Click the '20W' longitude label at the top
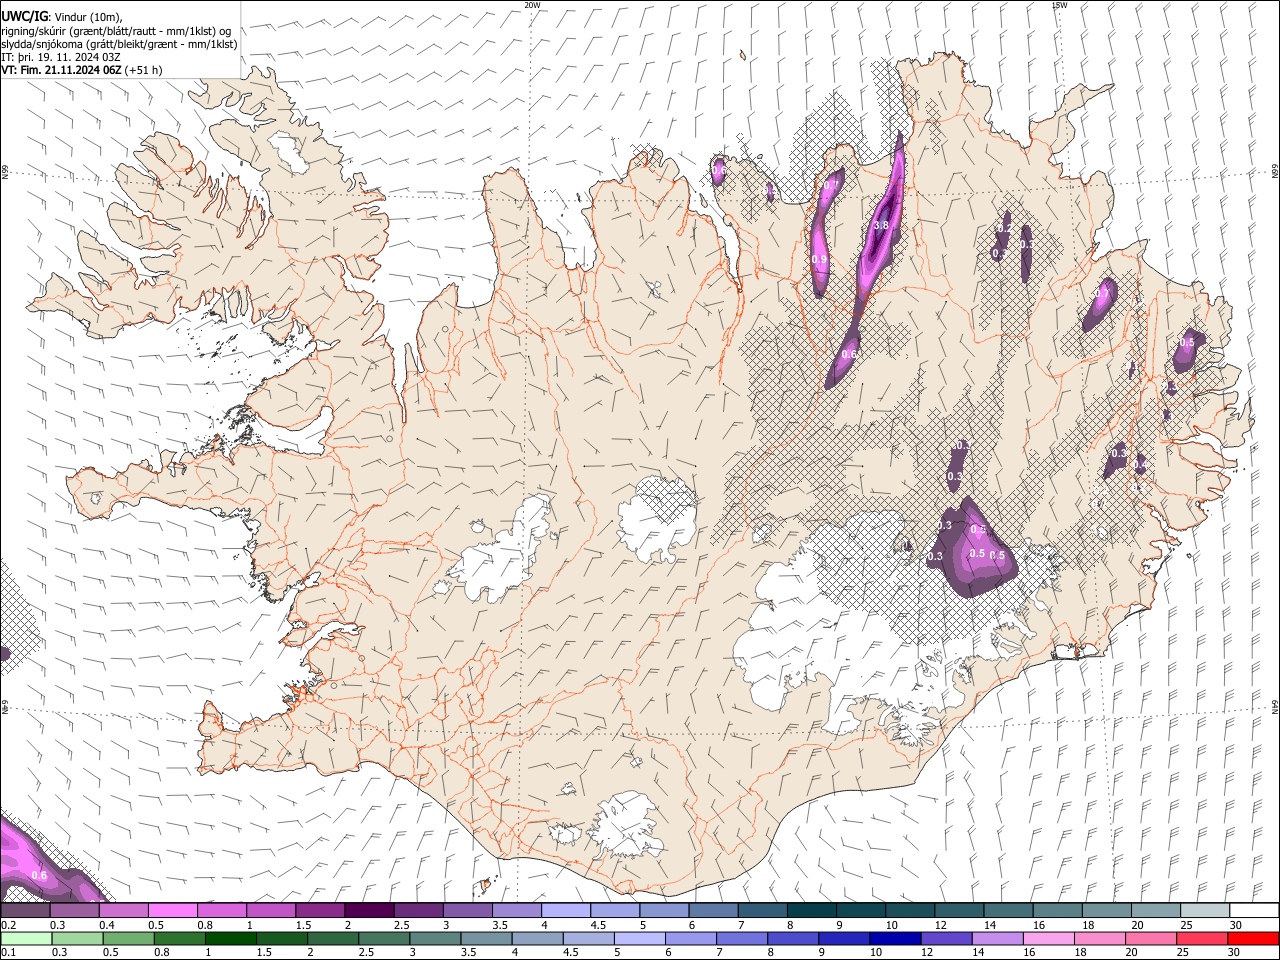 coord(533,5)
